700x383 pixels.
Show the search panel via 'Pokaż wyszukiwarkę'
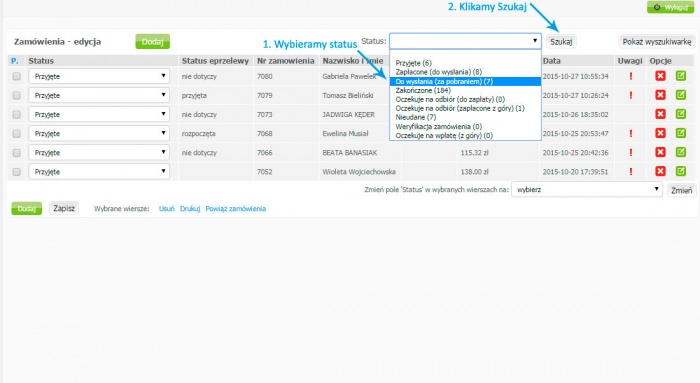(657, 42)
